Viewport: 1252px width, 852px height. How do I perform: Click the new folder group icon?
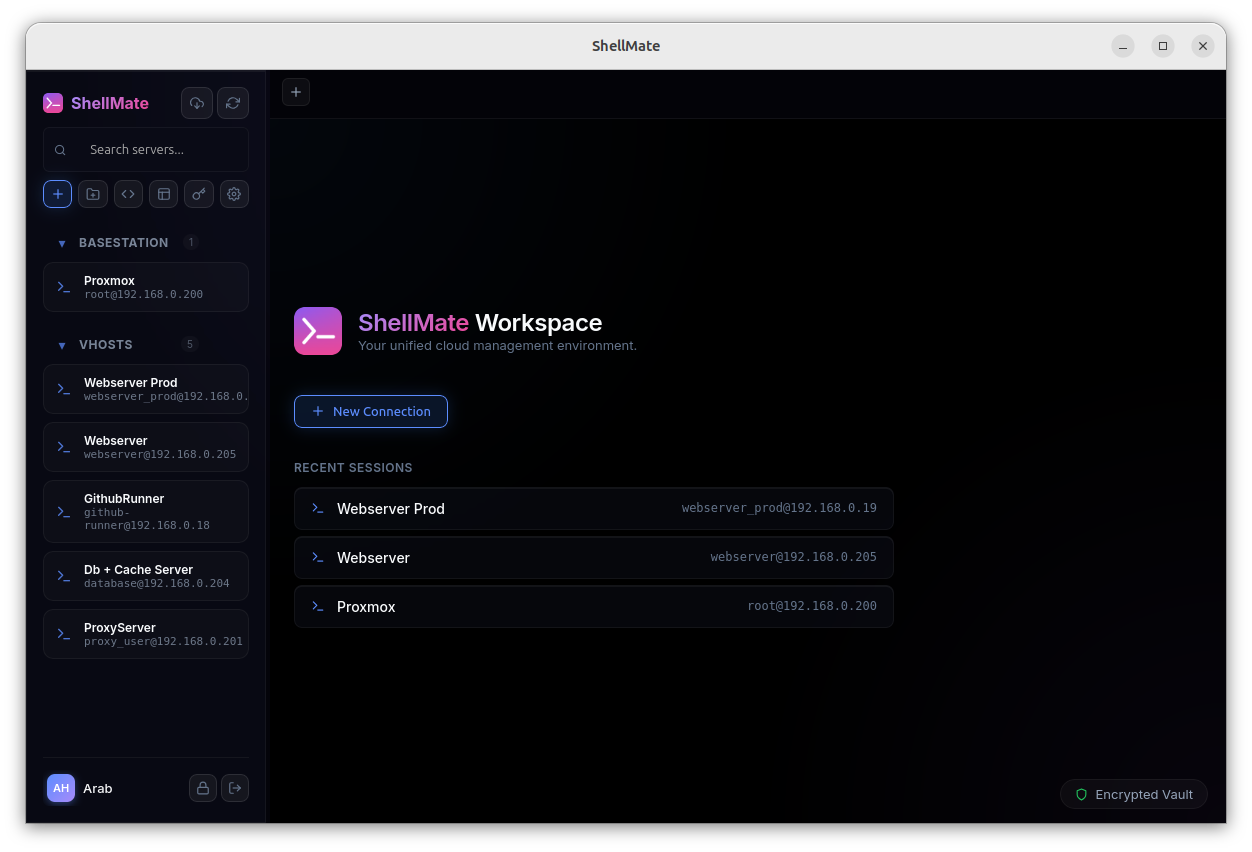[93, 194]
